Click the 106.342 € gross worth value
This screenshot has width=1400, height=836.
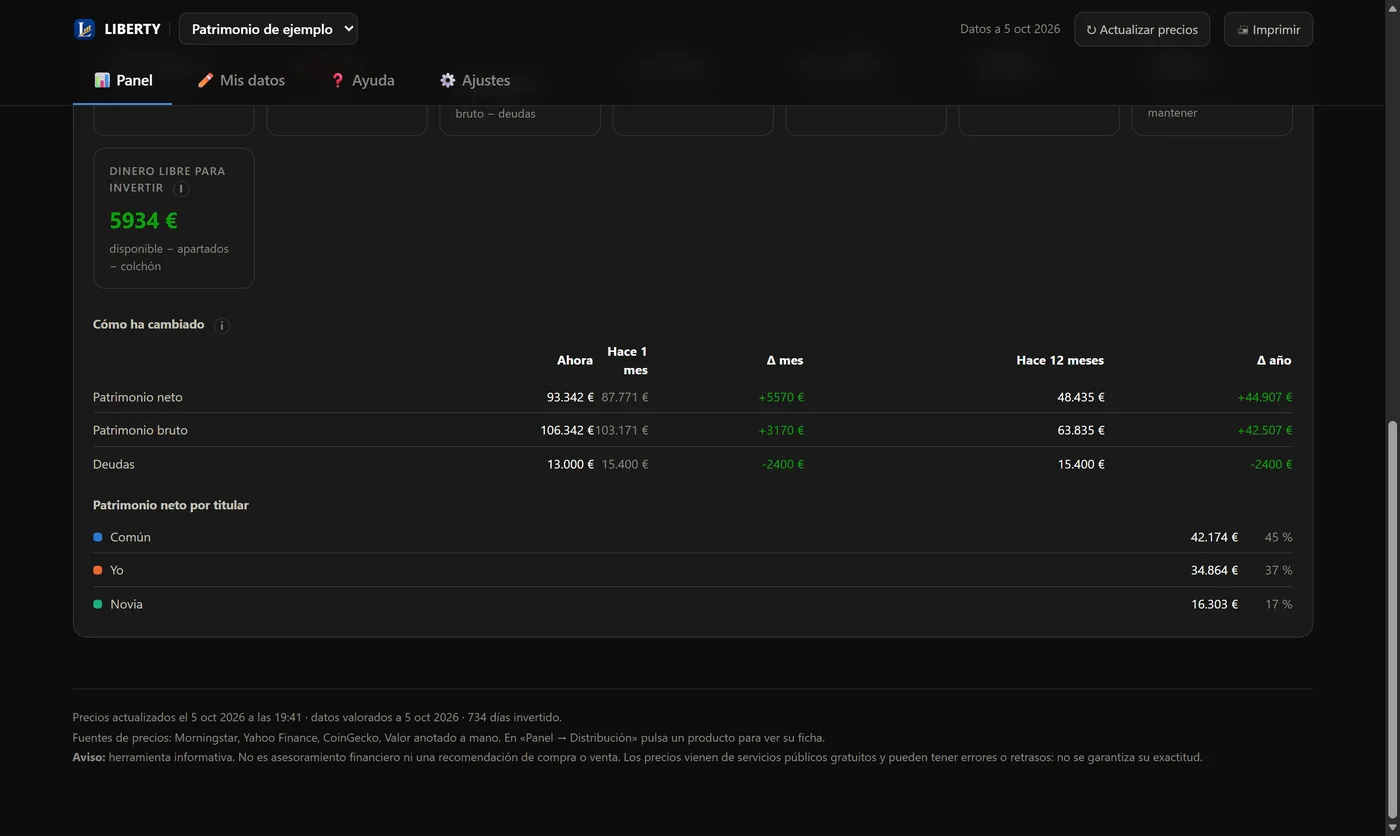[x=567, y=430]
